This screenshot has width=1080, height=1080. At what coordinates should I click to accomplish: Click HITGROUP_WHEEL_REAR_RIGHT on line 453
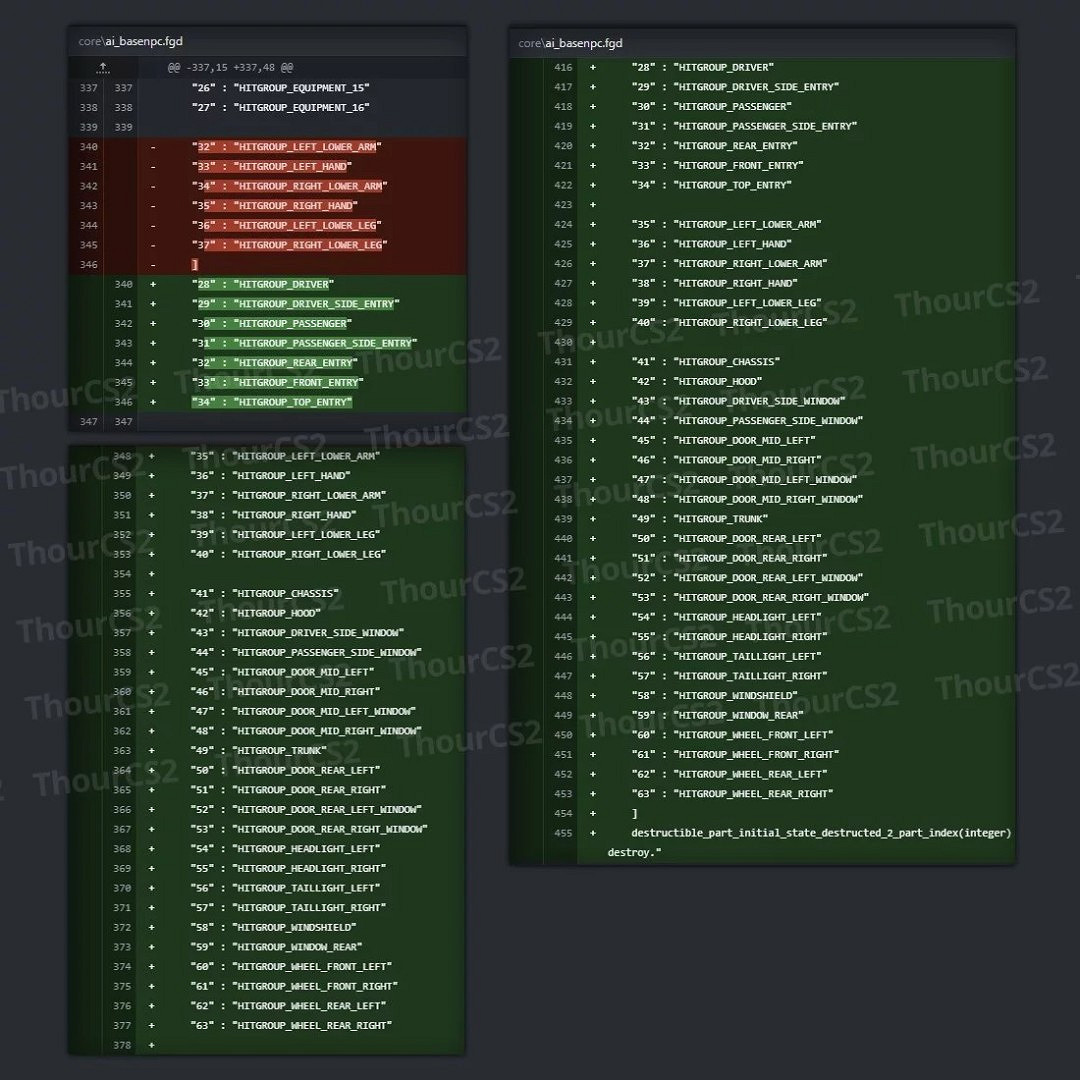[x=753, y=794]
